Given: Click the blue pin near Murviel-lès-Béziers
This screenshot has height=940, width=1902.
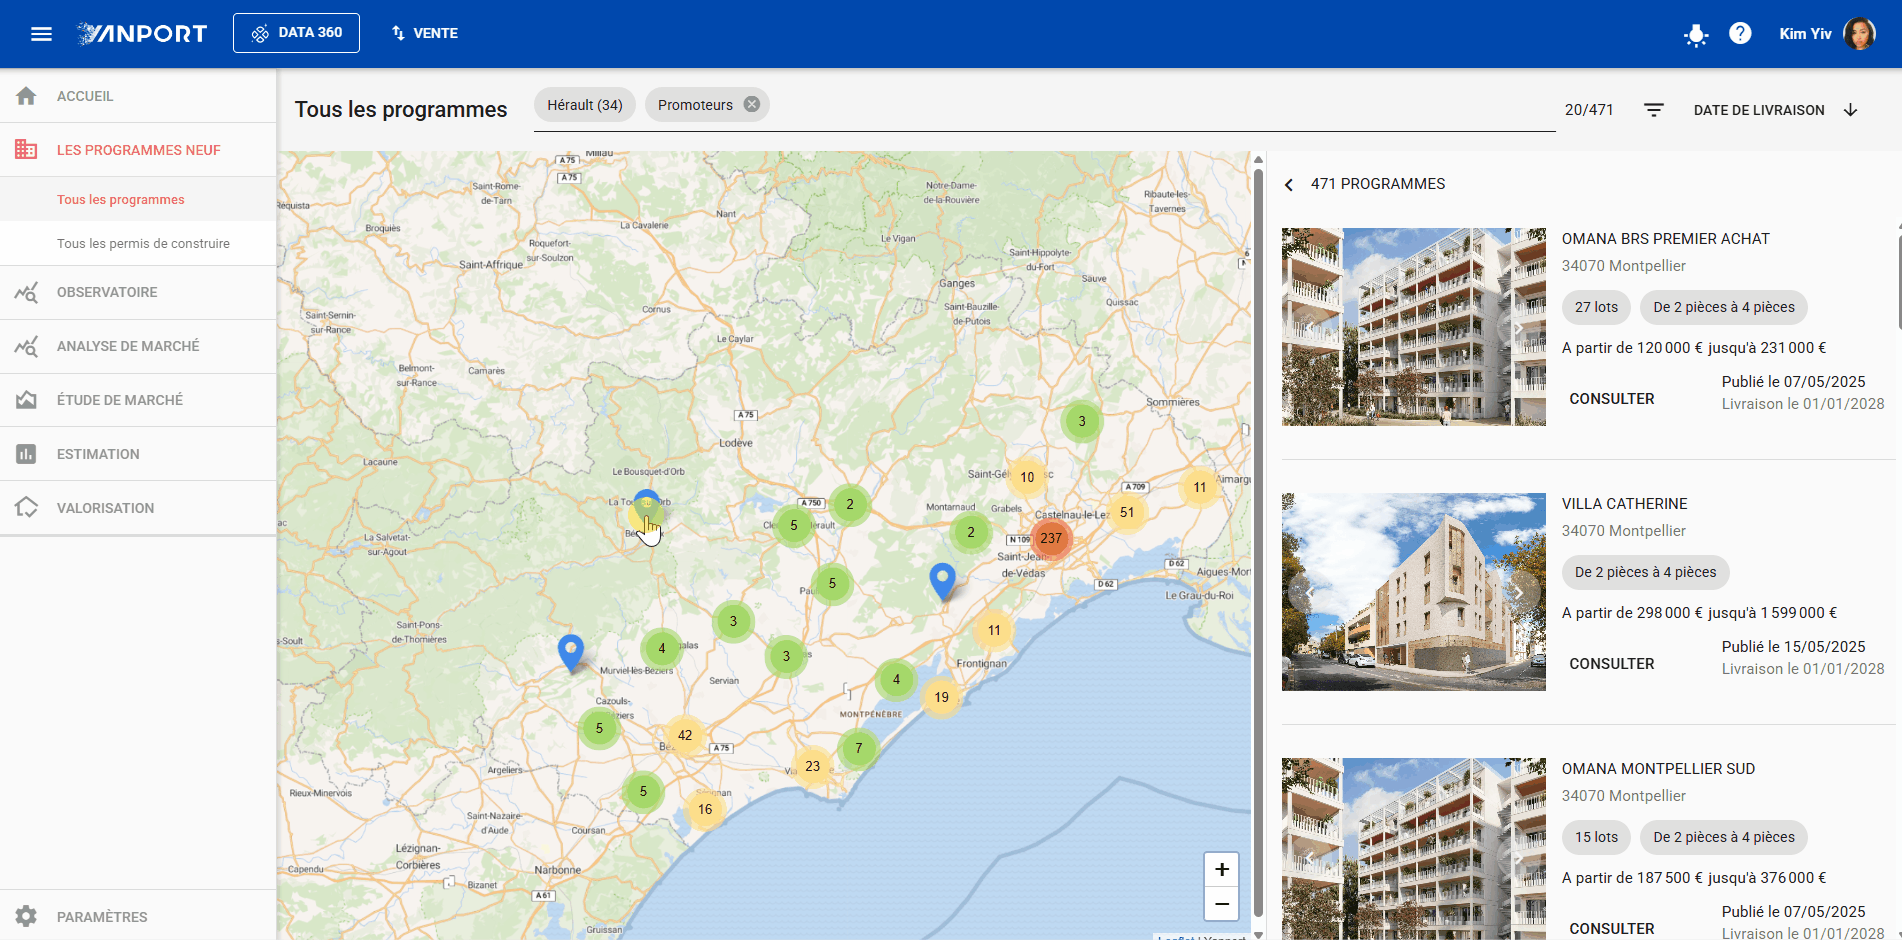Looking at the screenshot, I should click(x=570, y=652).
